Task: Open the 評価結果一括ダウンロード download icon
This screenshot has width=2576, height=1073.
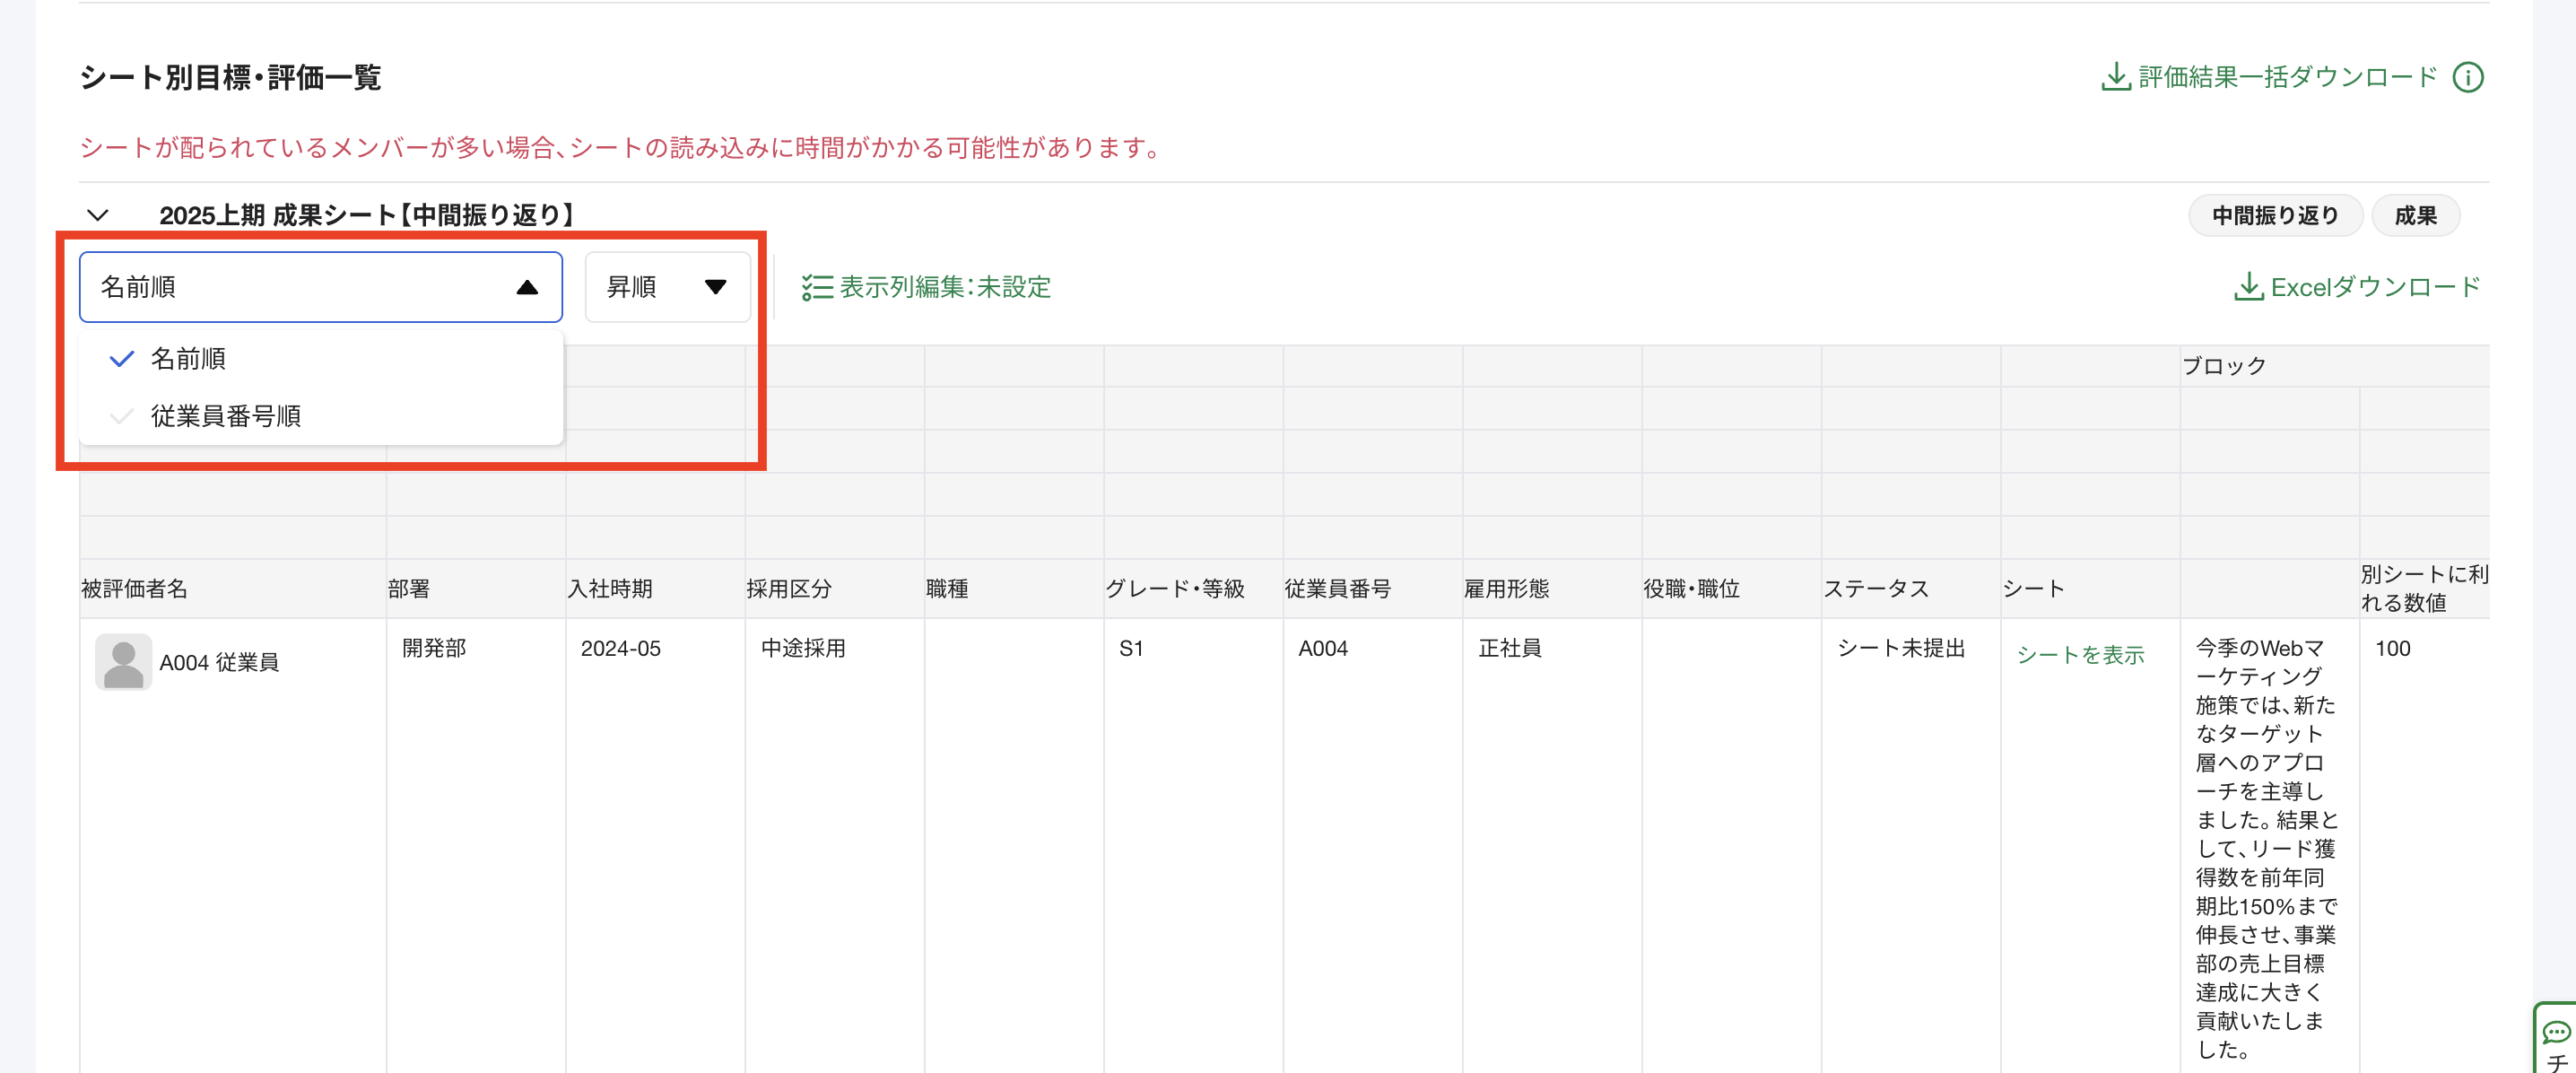Action: (x=2115, y=77)
